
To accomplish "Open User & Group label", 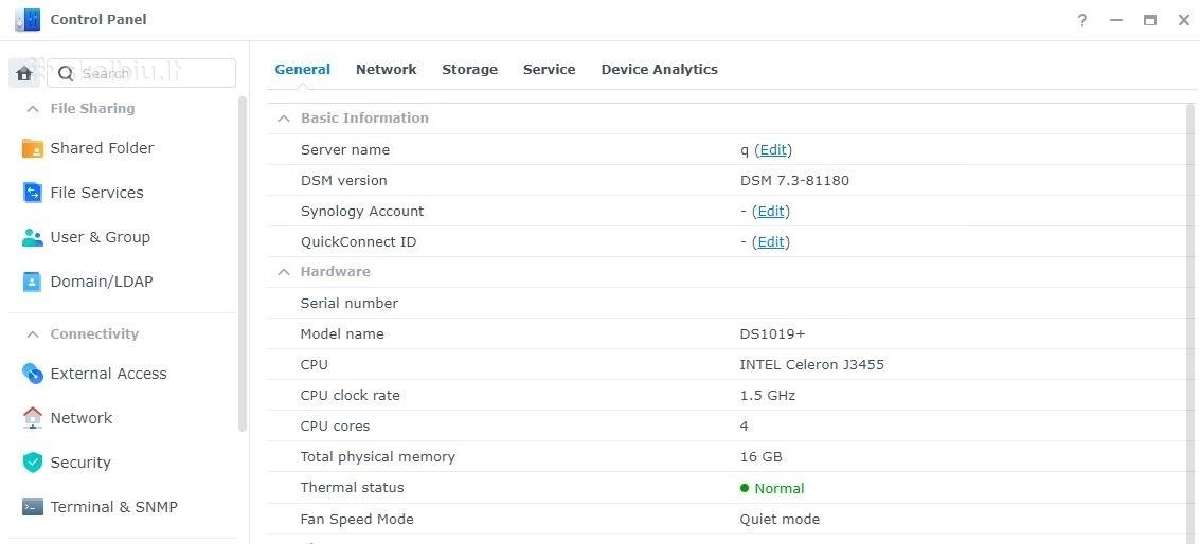I will click(100, 237).
